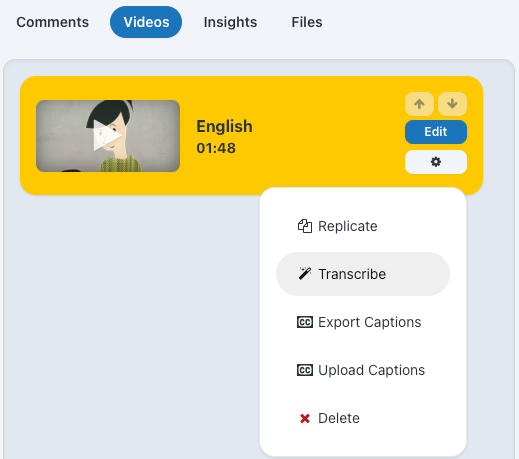The image size is (519, 459).
Task: Click the magic wand Transcribe icon
Action: click(305, 274)
